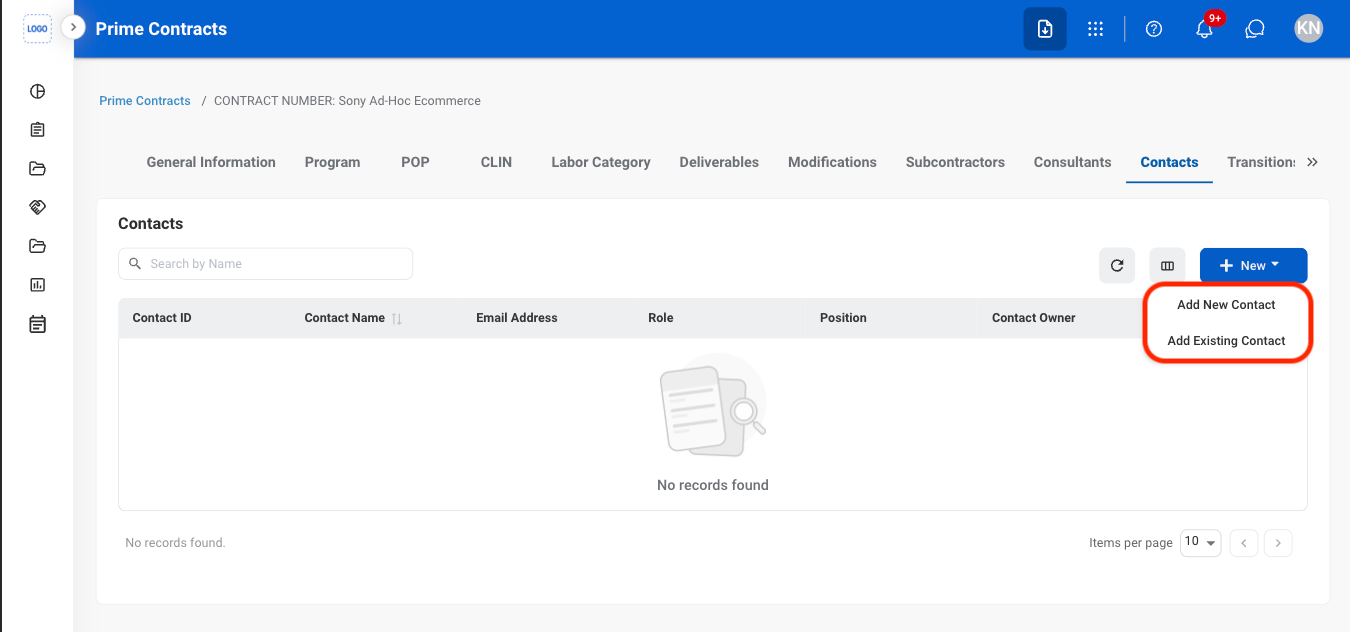
Task: View notifications via the bell icon
Action: click(1205, 29)
